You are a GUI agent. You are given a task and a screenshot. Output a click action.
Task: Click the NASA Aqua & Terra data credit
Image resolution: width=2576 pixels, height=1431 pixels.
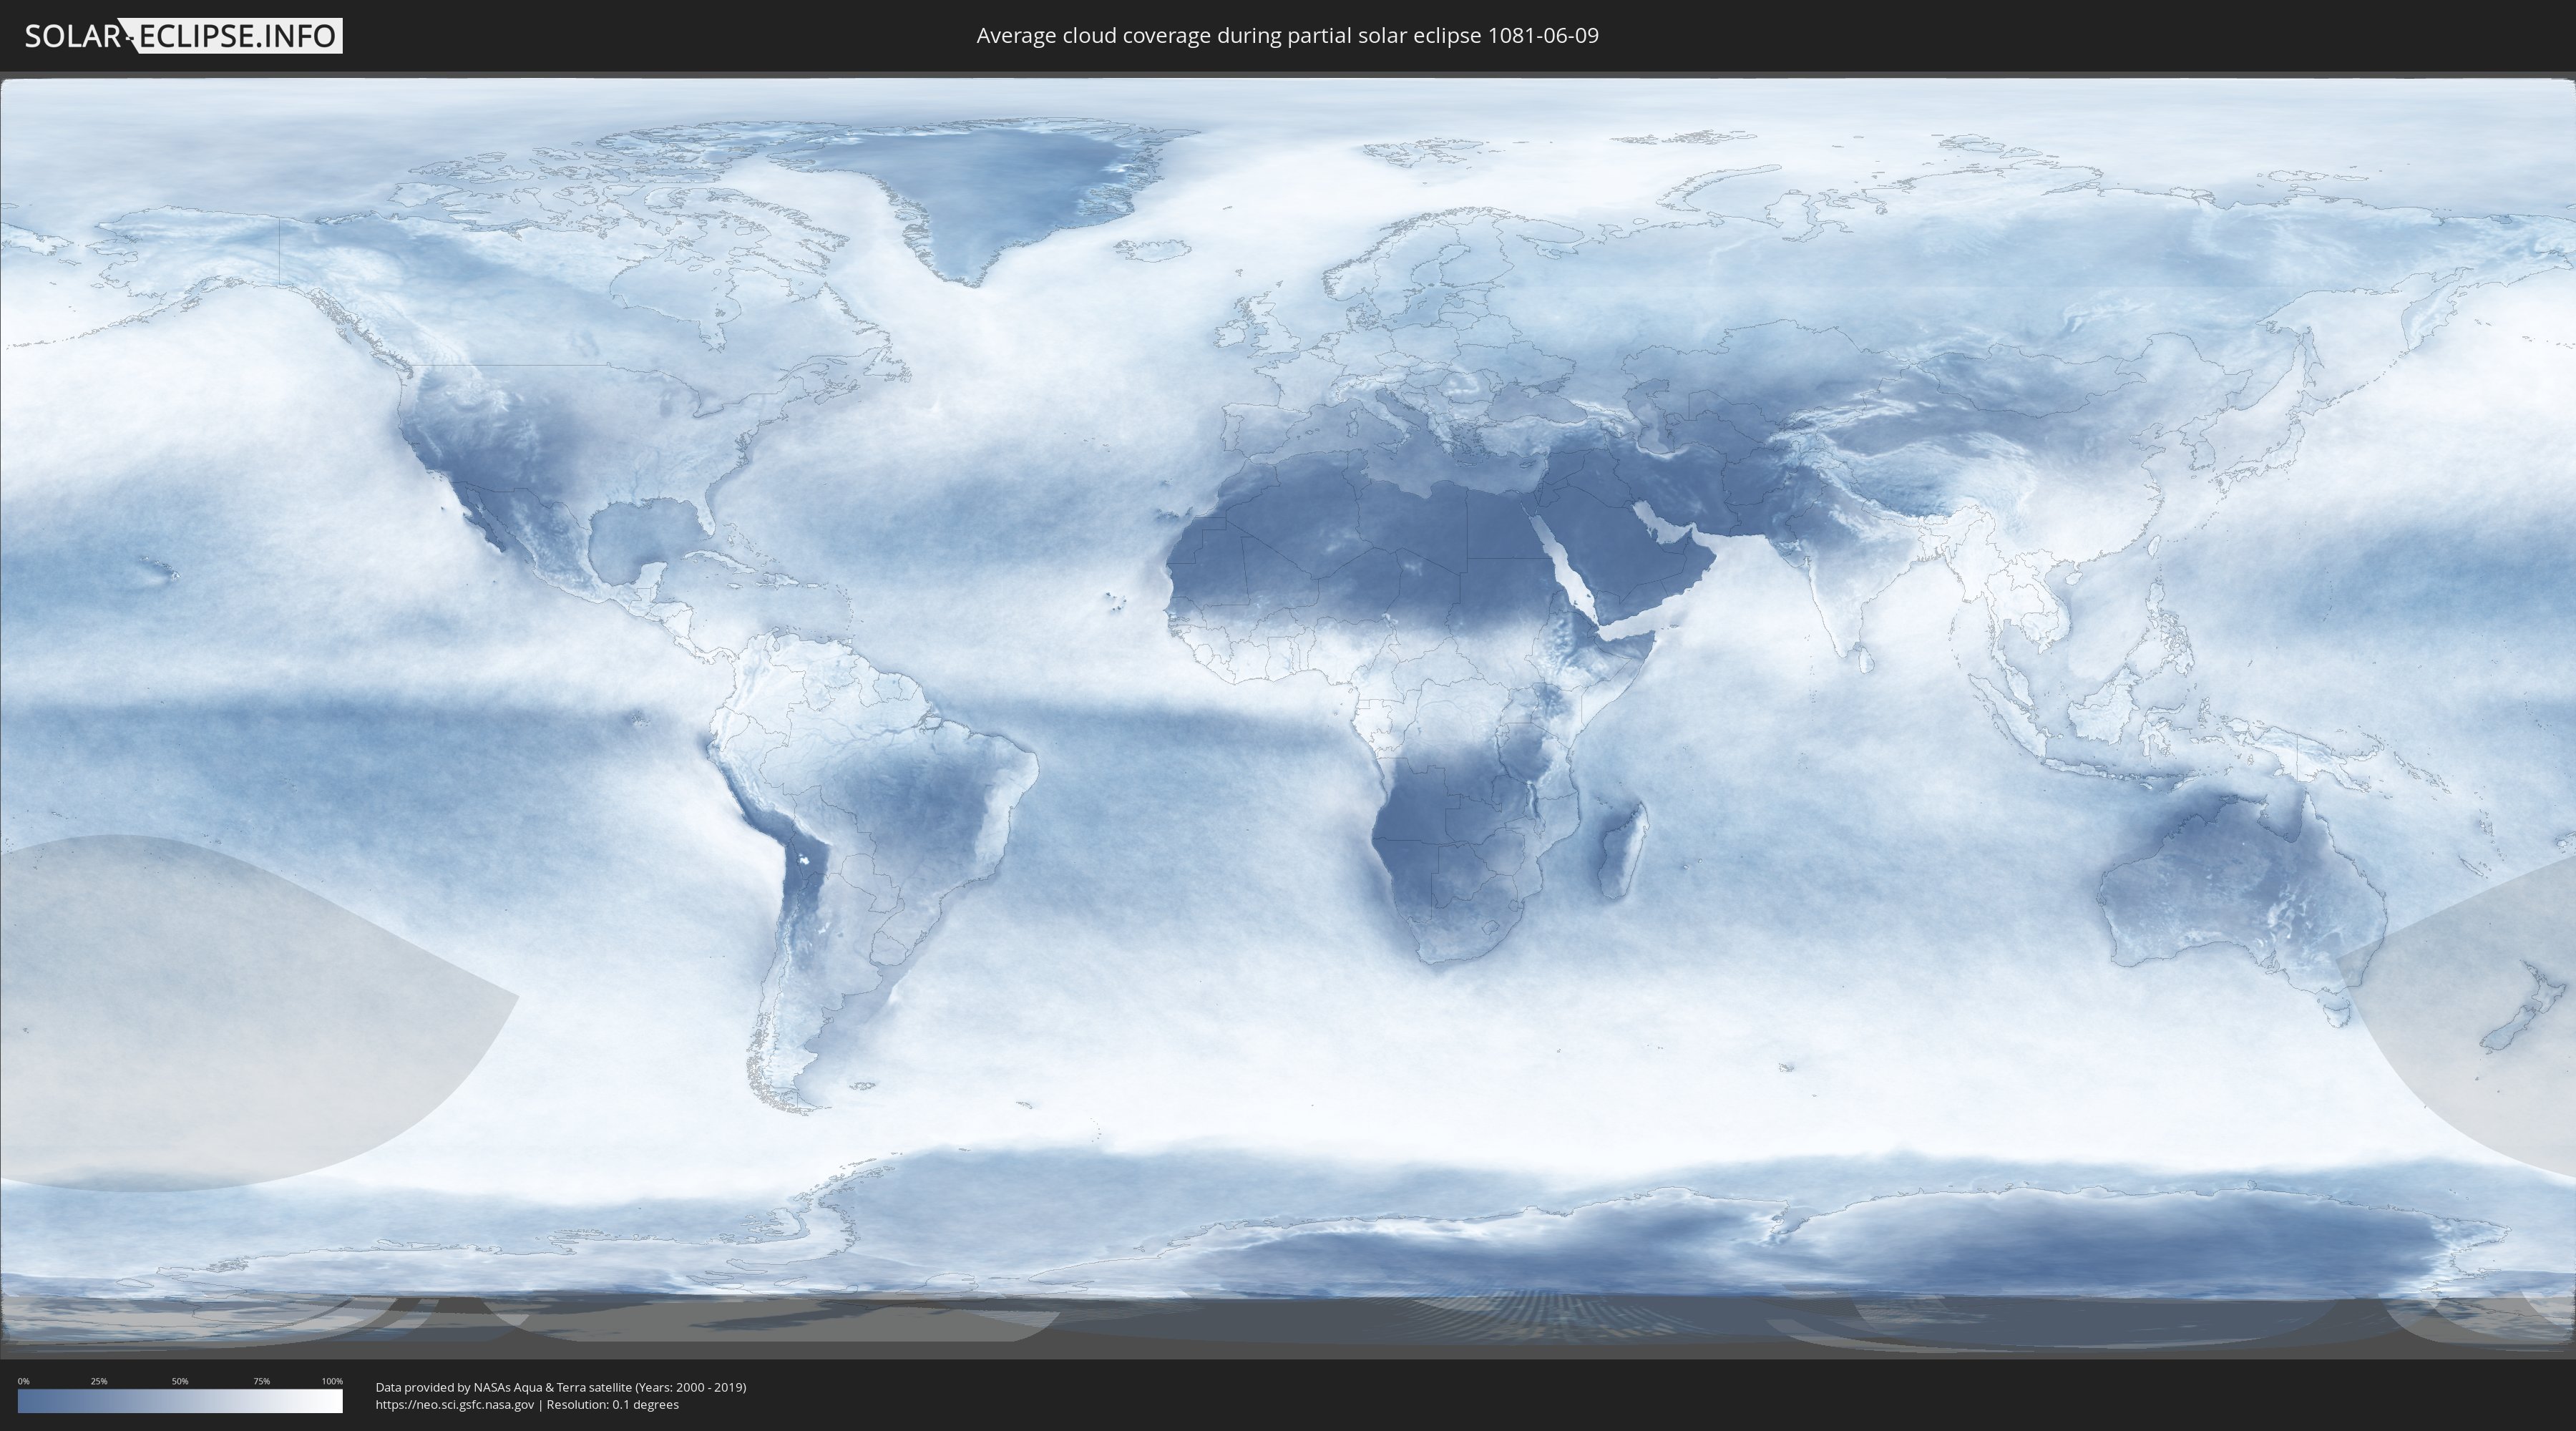(x=561, y=1387)
